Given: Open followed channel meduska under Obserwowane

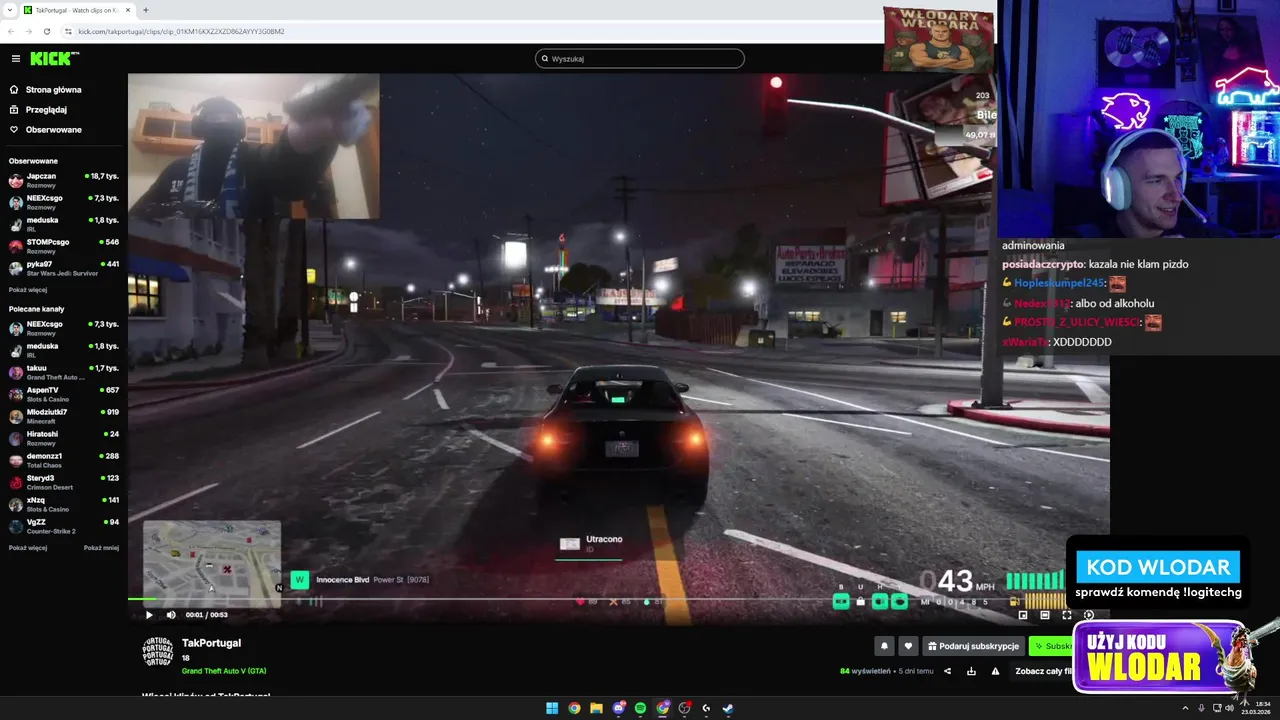Looking at the screenshot, I should (64, 224).
